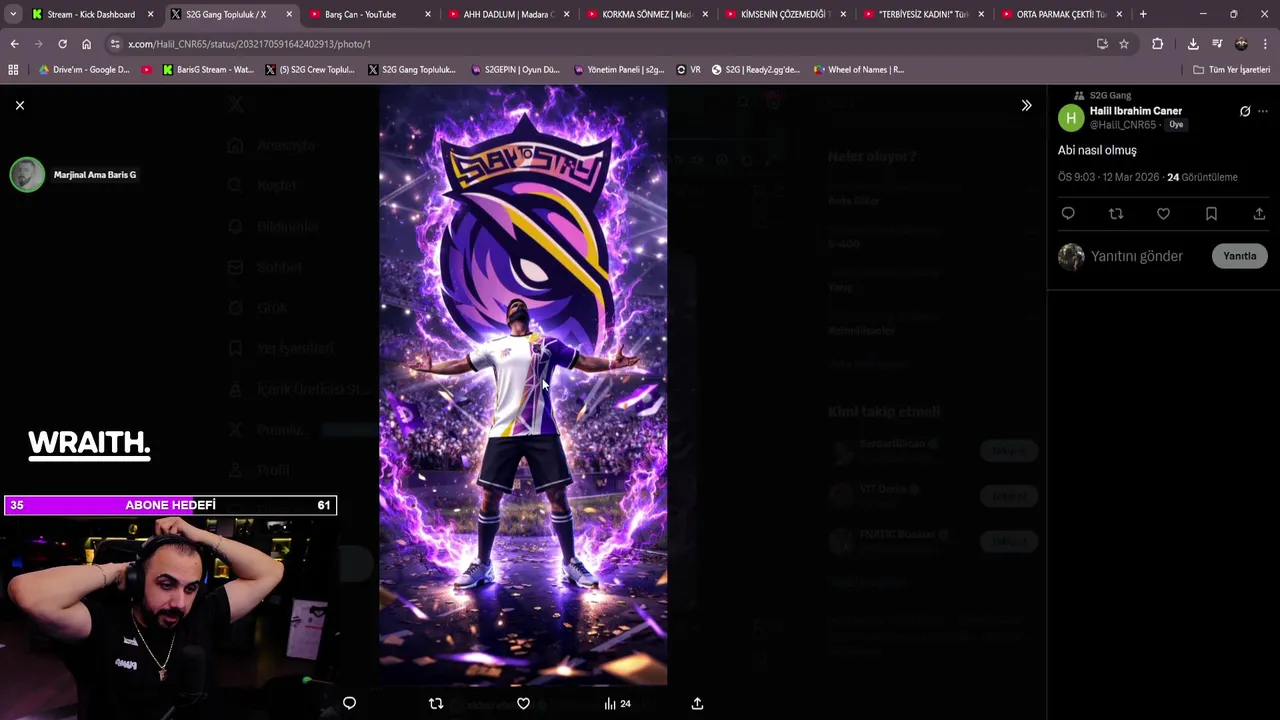
Task: Share the post from the right panel
Action: coord(1259,214)
